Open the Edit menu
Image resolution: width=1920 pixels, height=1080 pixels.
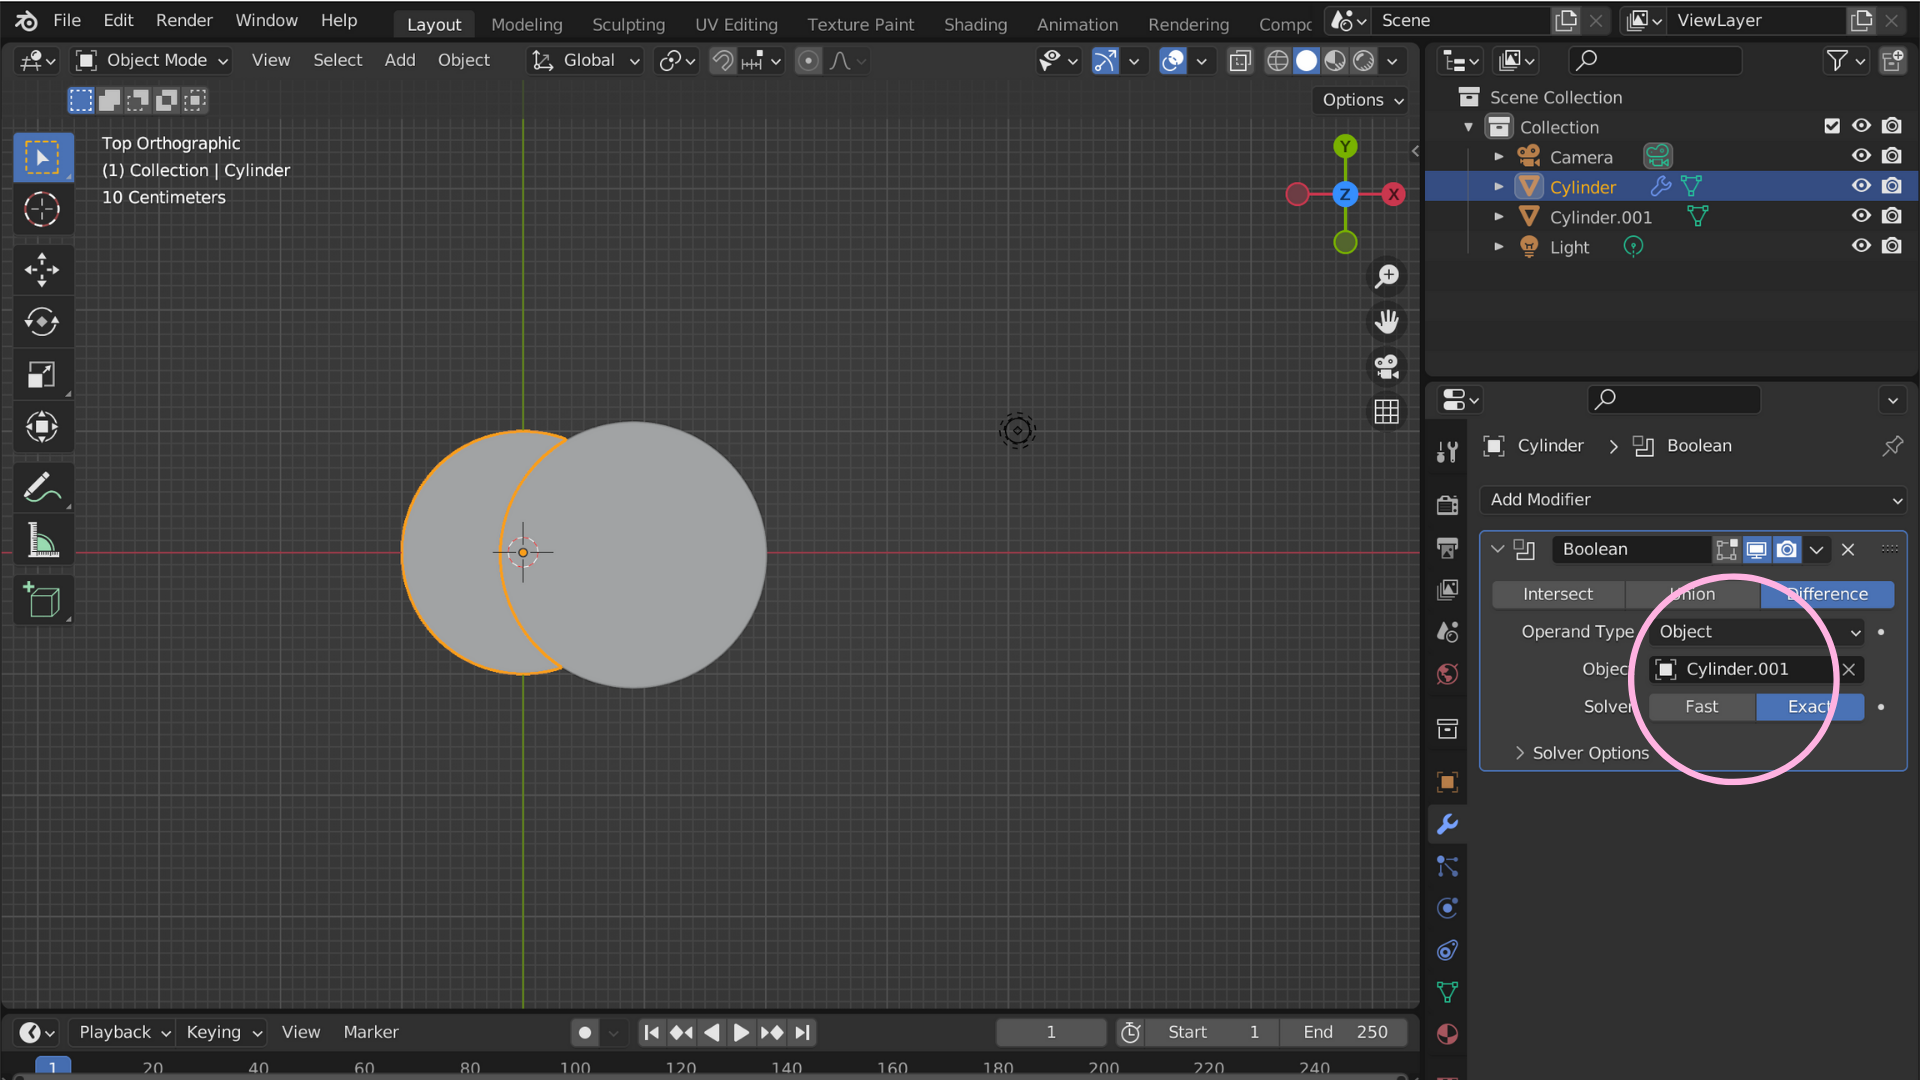coord(118,20)
